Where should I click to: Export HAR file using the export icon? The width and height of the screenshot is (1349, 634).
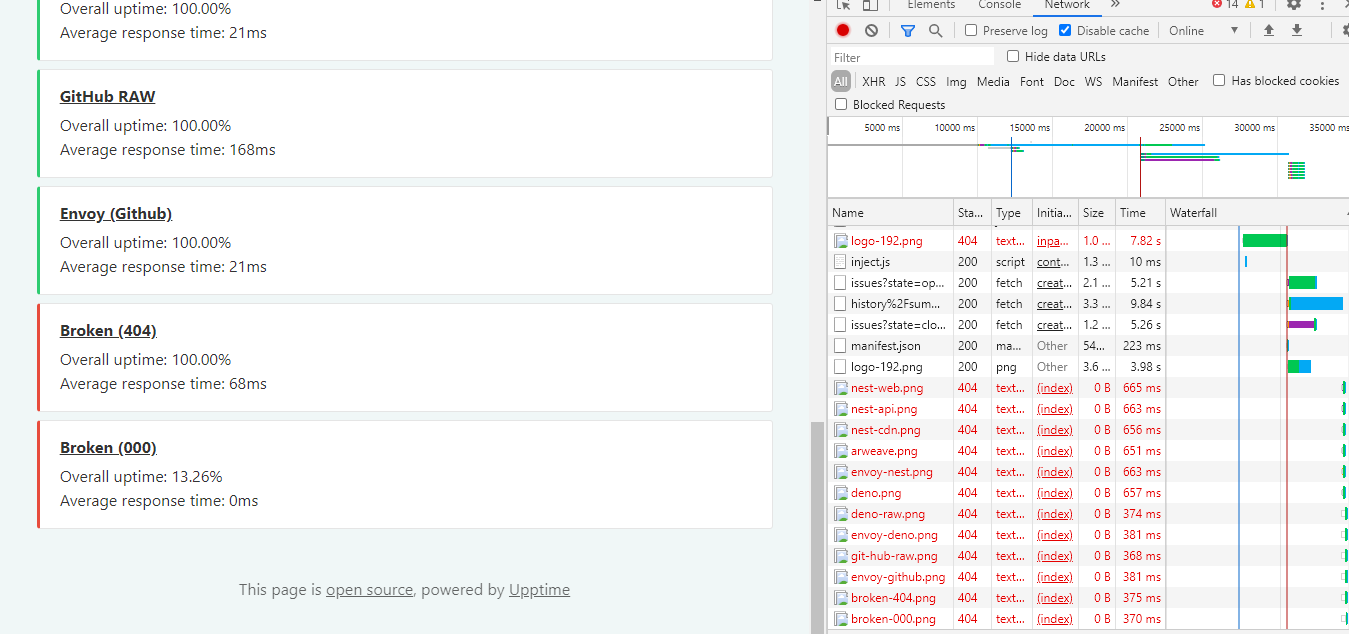click(1297, 30)
